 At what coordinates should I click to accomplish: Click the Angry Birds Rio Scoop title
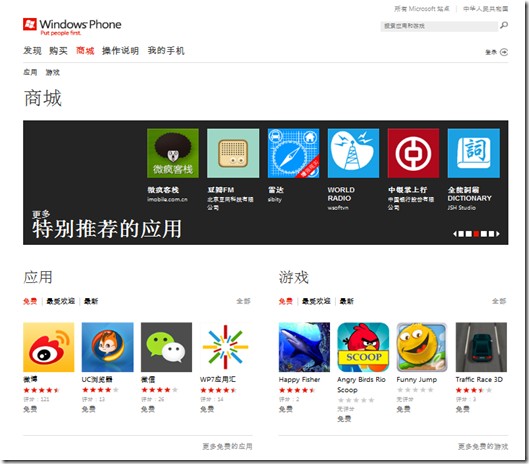click(x=361, y=385)
